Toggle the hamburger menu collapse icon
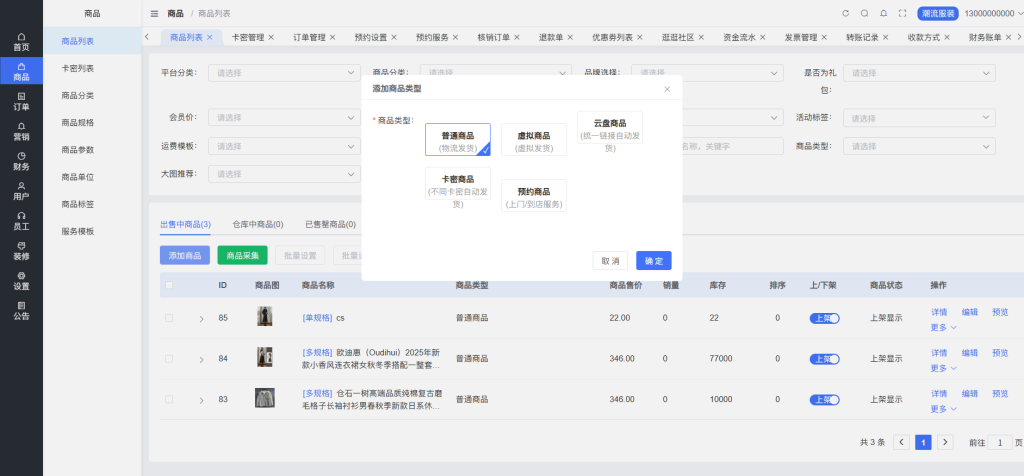The height and width of the screenshot is (476, 1024). click(x=154, y=14)
